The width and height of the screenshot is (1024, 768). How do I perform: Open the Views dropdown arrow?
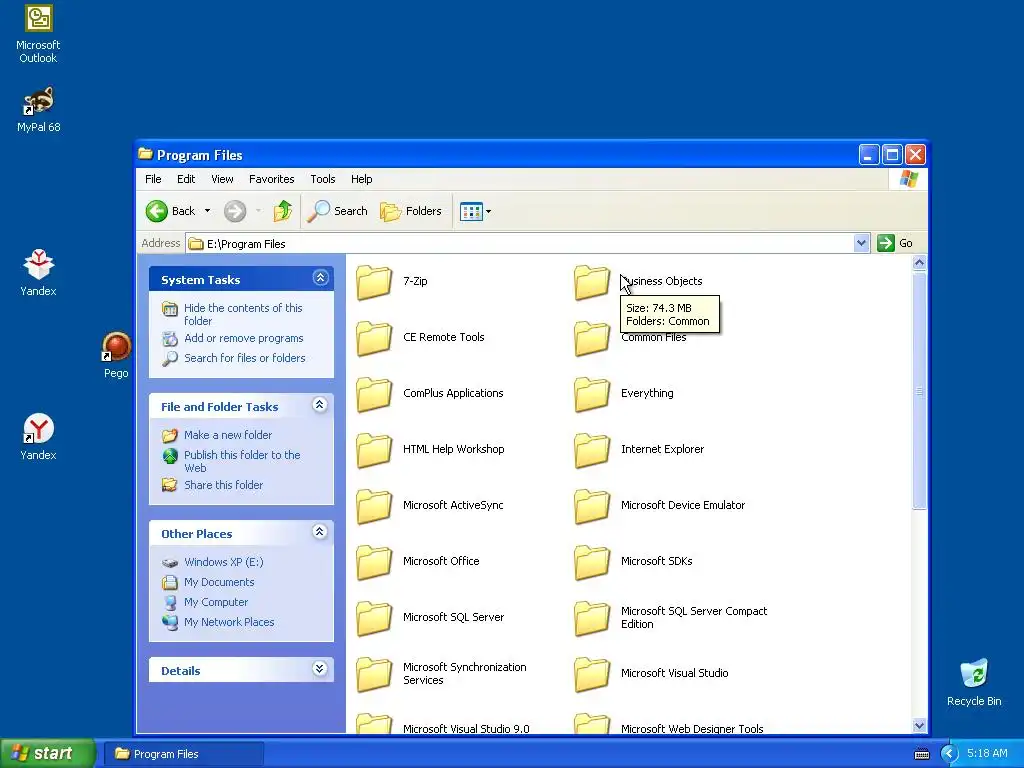488,212
